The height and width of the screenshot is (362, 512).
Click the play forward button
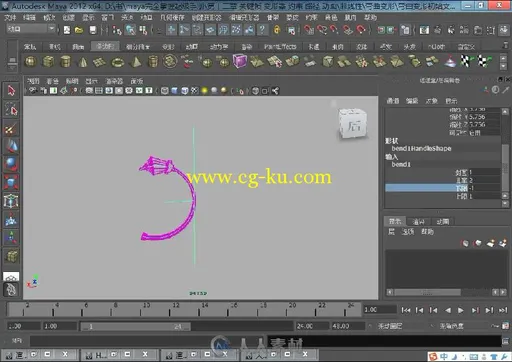(461, 310)
